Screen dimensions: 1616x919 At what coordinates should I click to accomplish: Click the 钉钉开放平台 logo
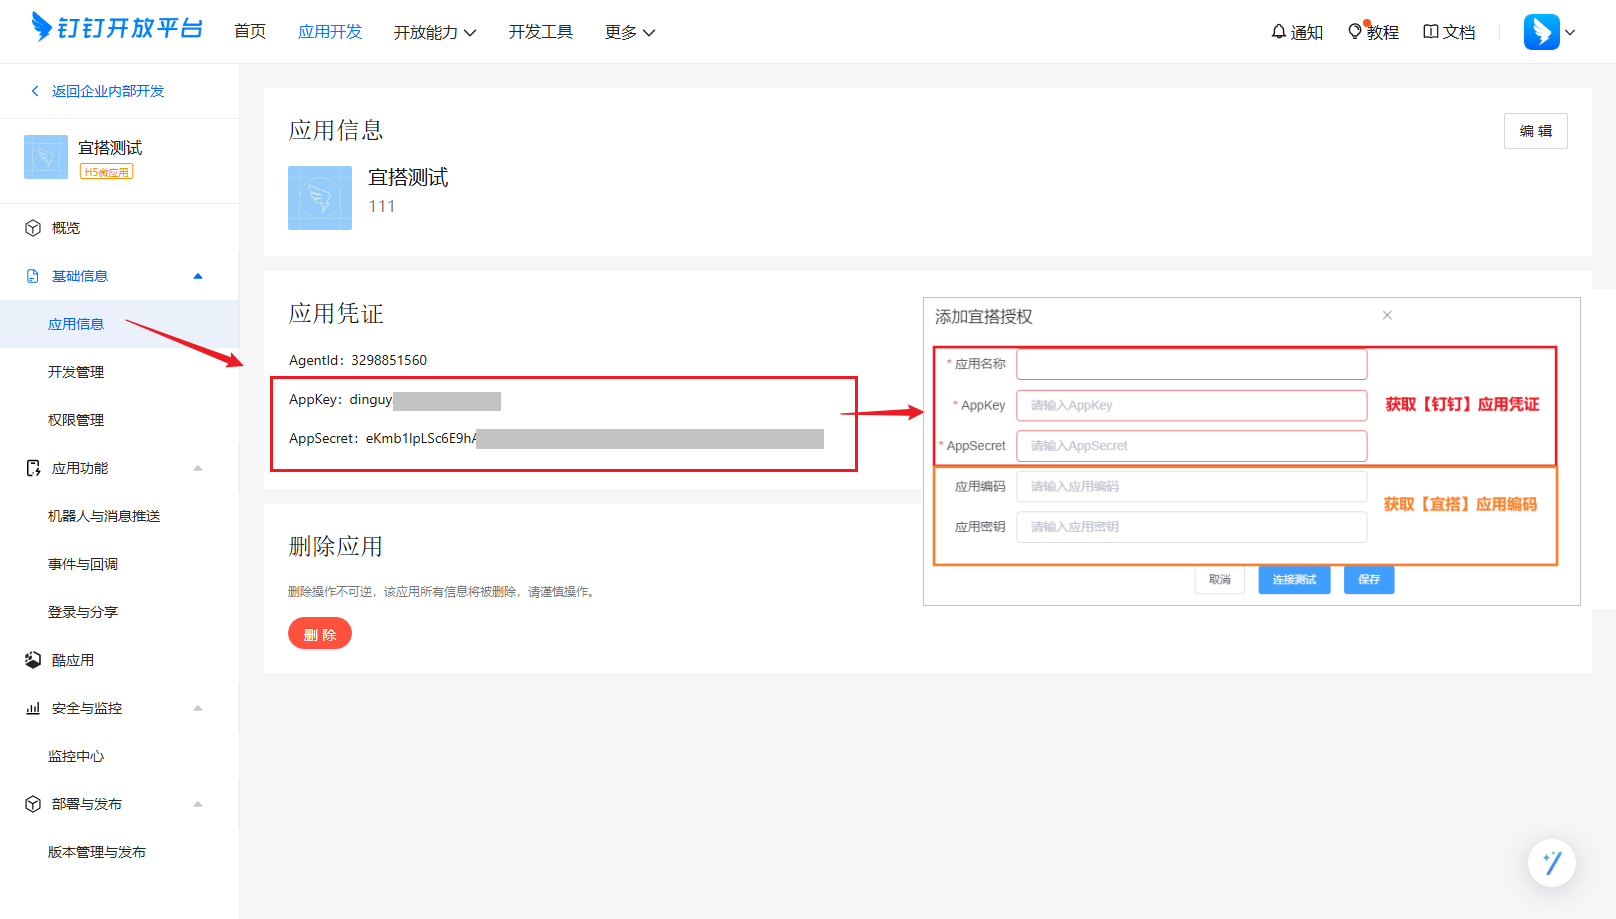pyautogui.click(x=117, y=27)
